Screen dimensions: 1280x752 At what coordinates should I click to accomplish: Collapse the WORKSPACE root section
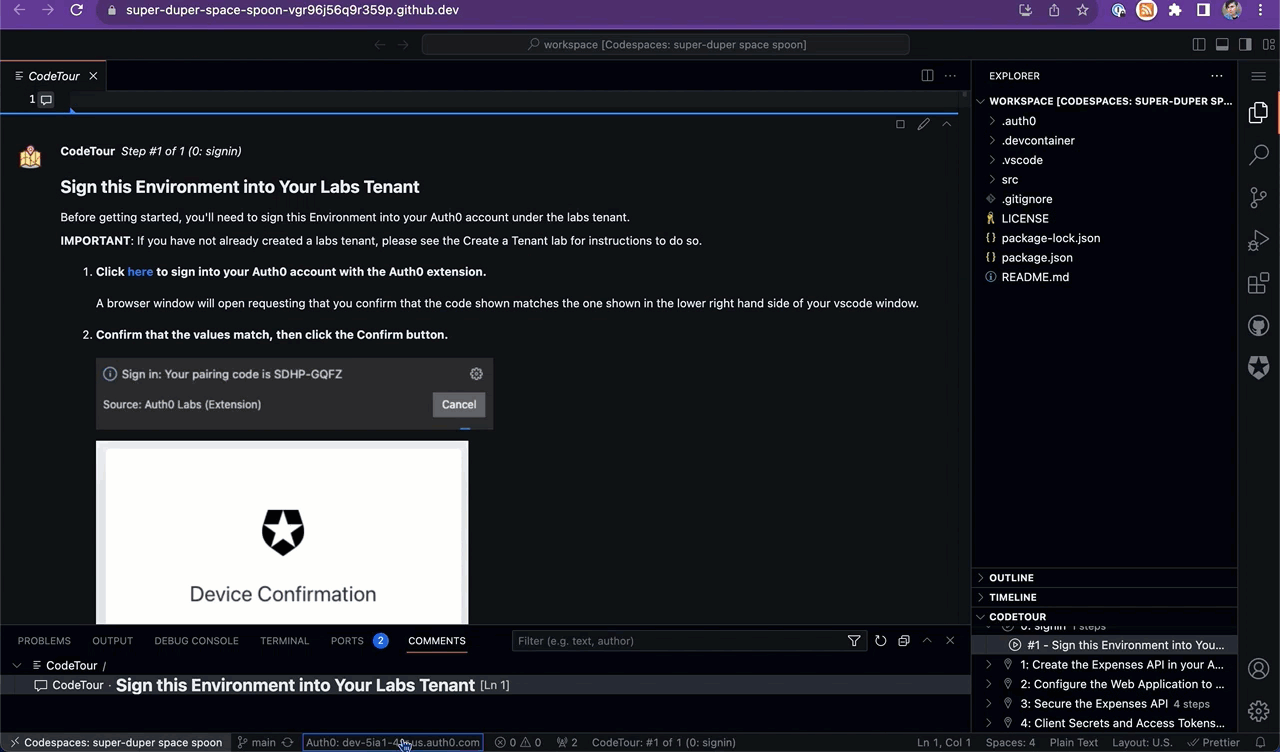(x=1104, y=101)
